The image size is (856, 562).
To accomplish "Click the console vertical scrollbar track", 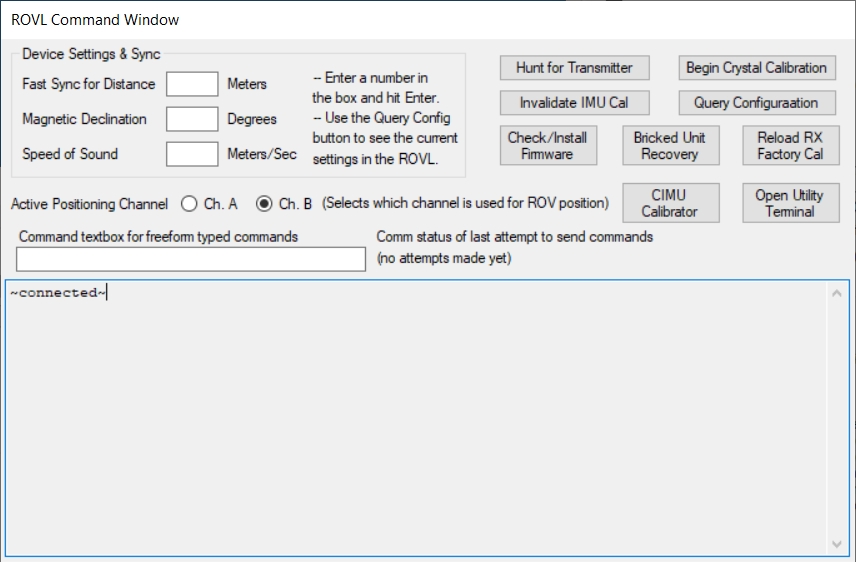I will (x=837, y=420).
